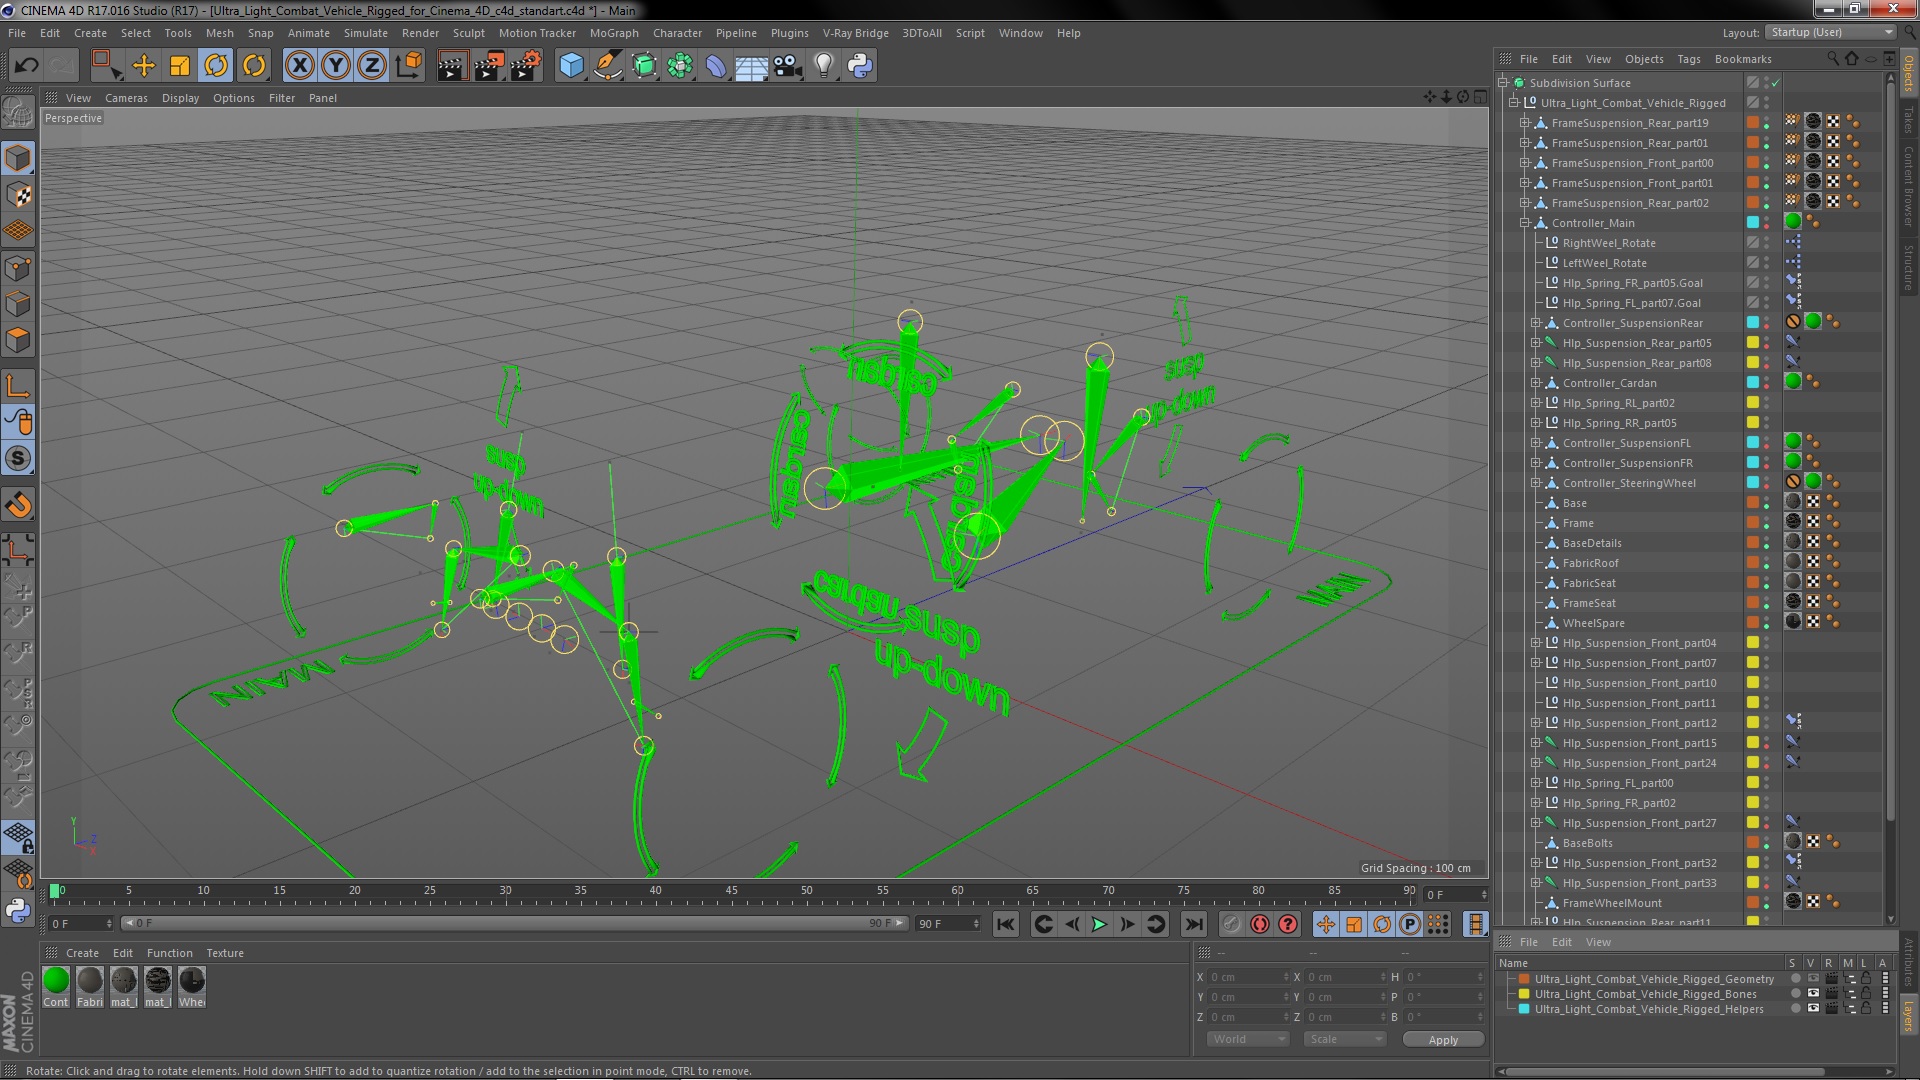
Task: Select the Scale tool in toolbar
Action: (180, 66)
